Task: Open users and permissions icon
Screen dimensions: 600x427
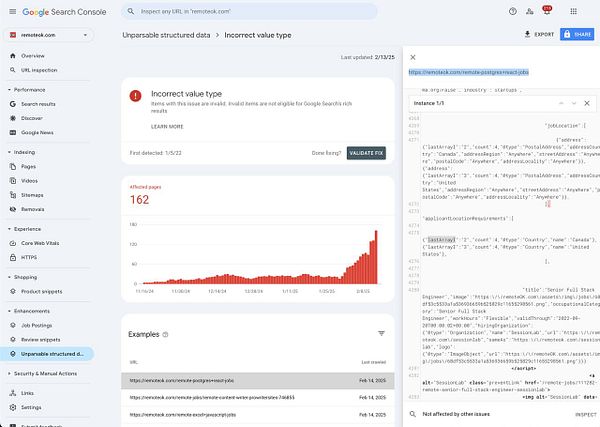Action: pyautogui.click(x=530, y=11)
